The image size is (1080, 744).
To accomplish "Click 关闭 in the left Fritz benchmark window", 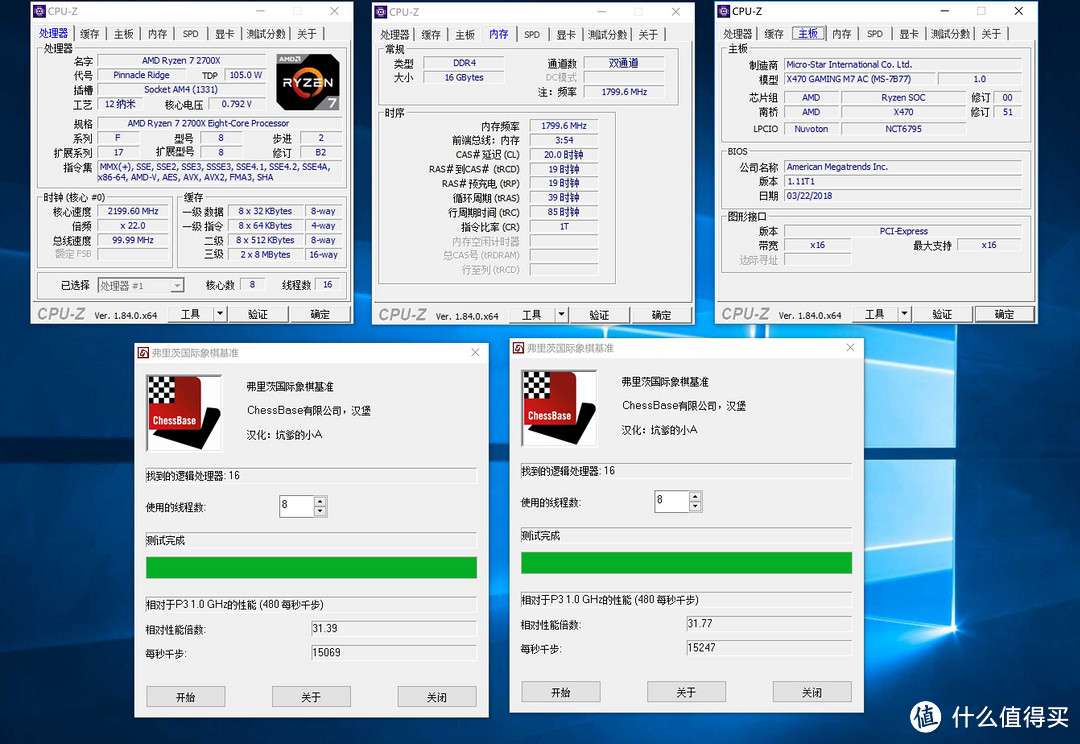I will (x=437, y=696).
